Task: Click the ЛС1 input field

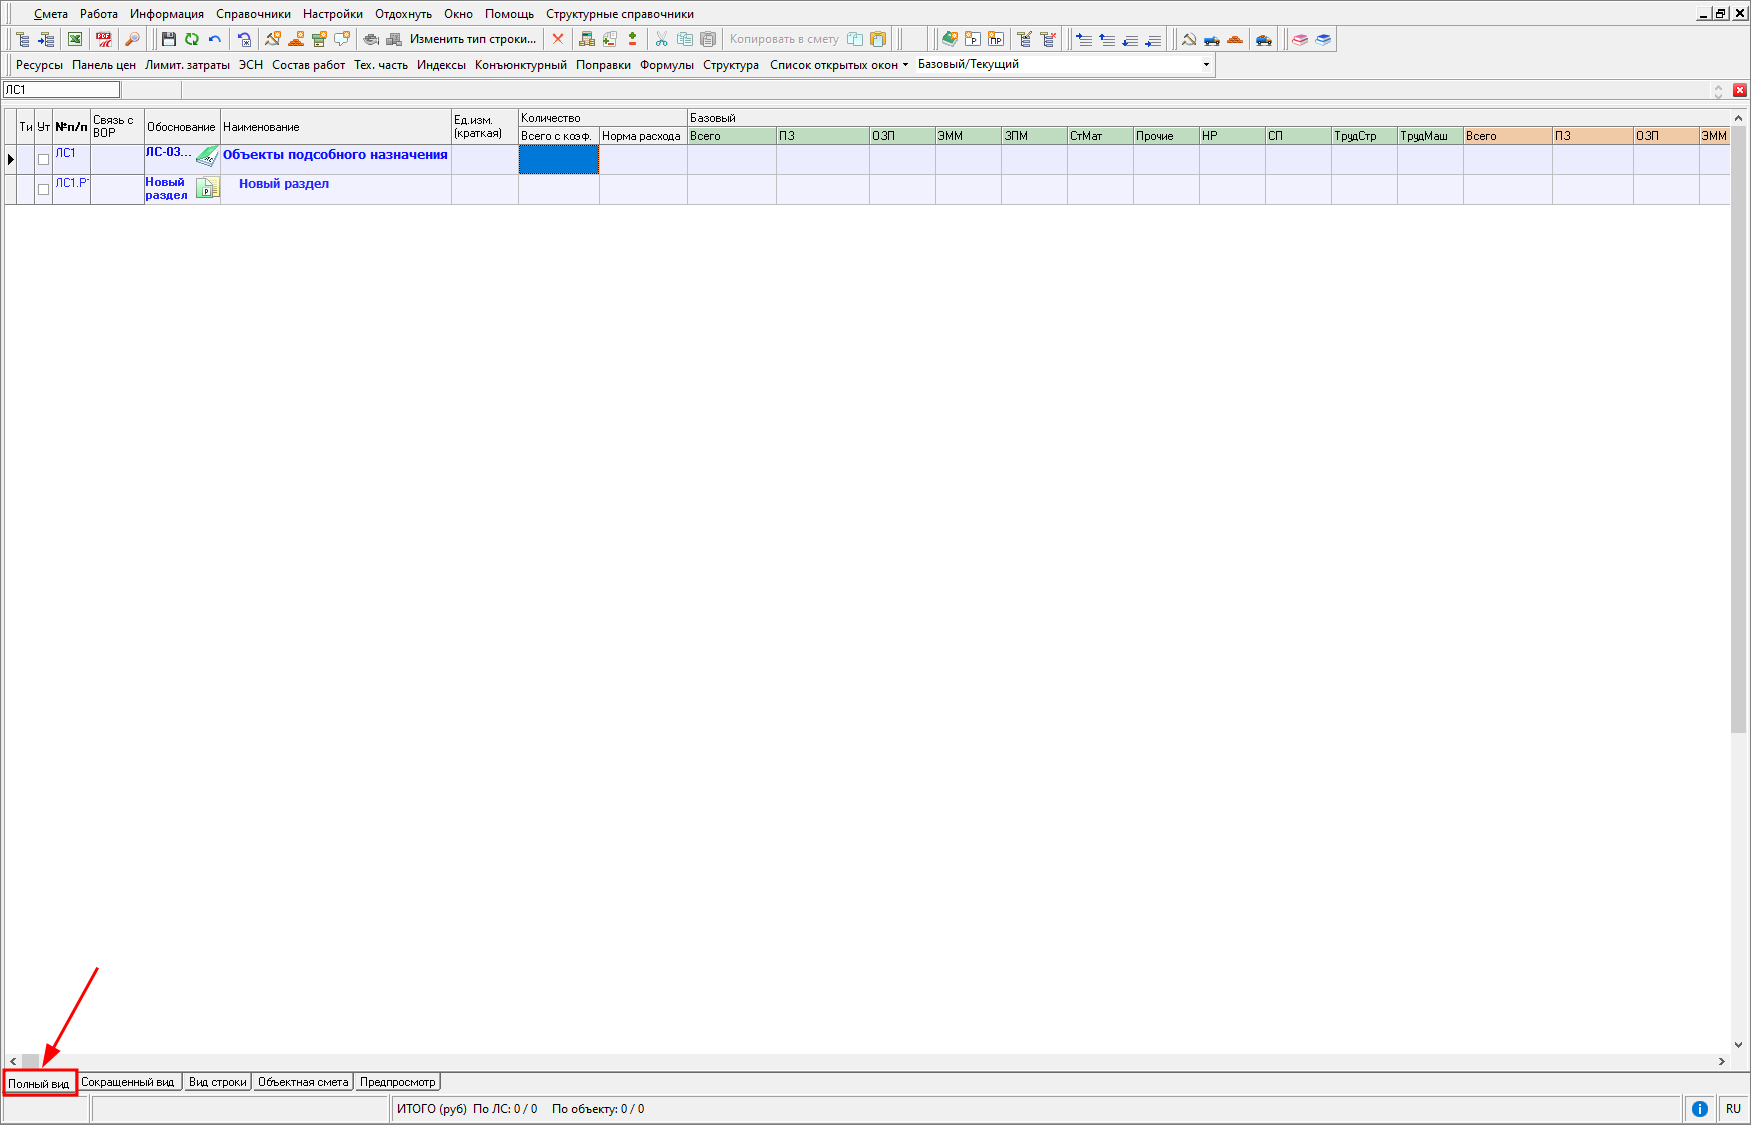Action: 62,90
